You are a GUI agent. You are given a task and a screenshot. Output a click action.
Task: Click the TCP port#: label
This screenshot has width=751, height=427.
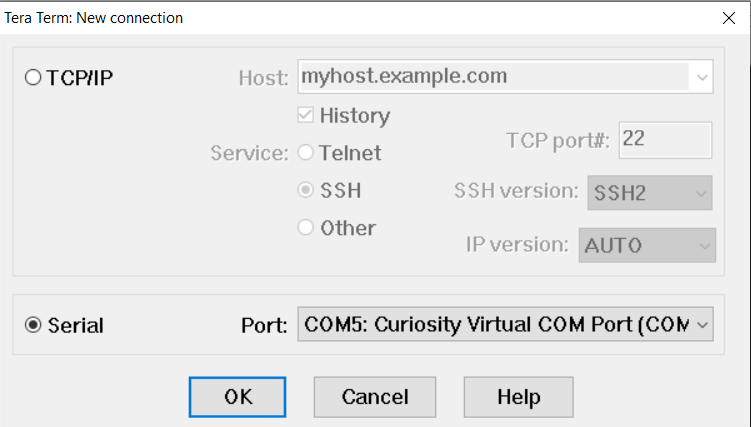558,141
